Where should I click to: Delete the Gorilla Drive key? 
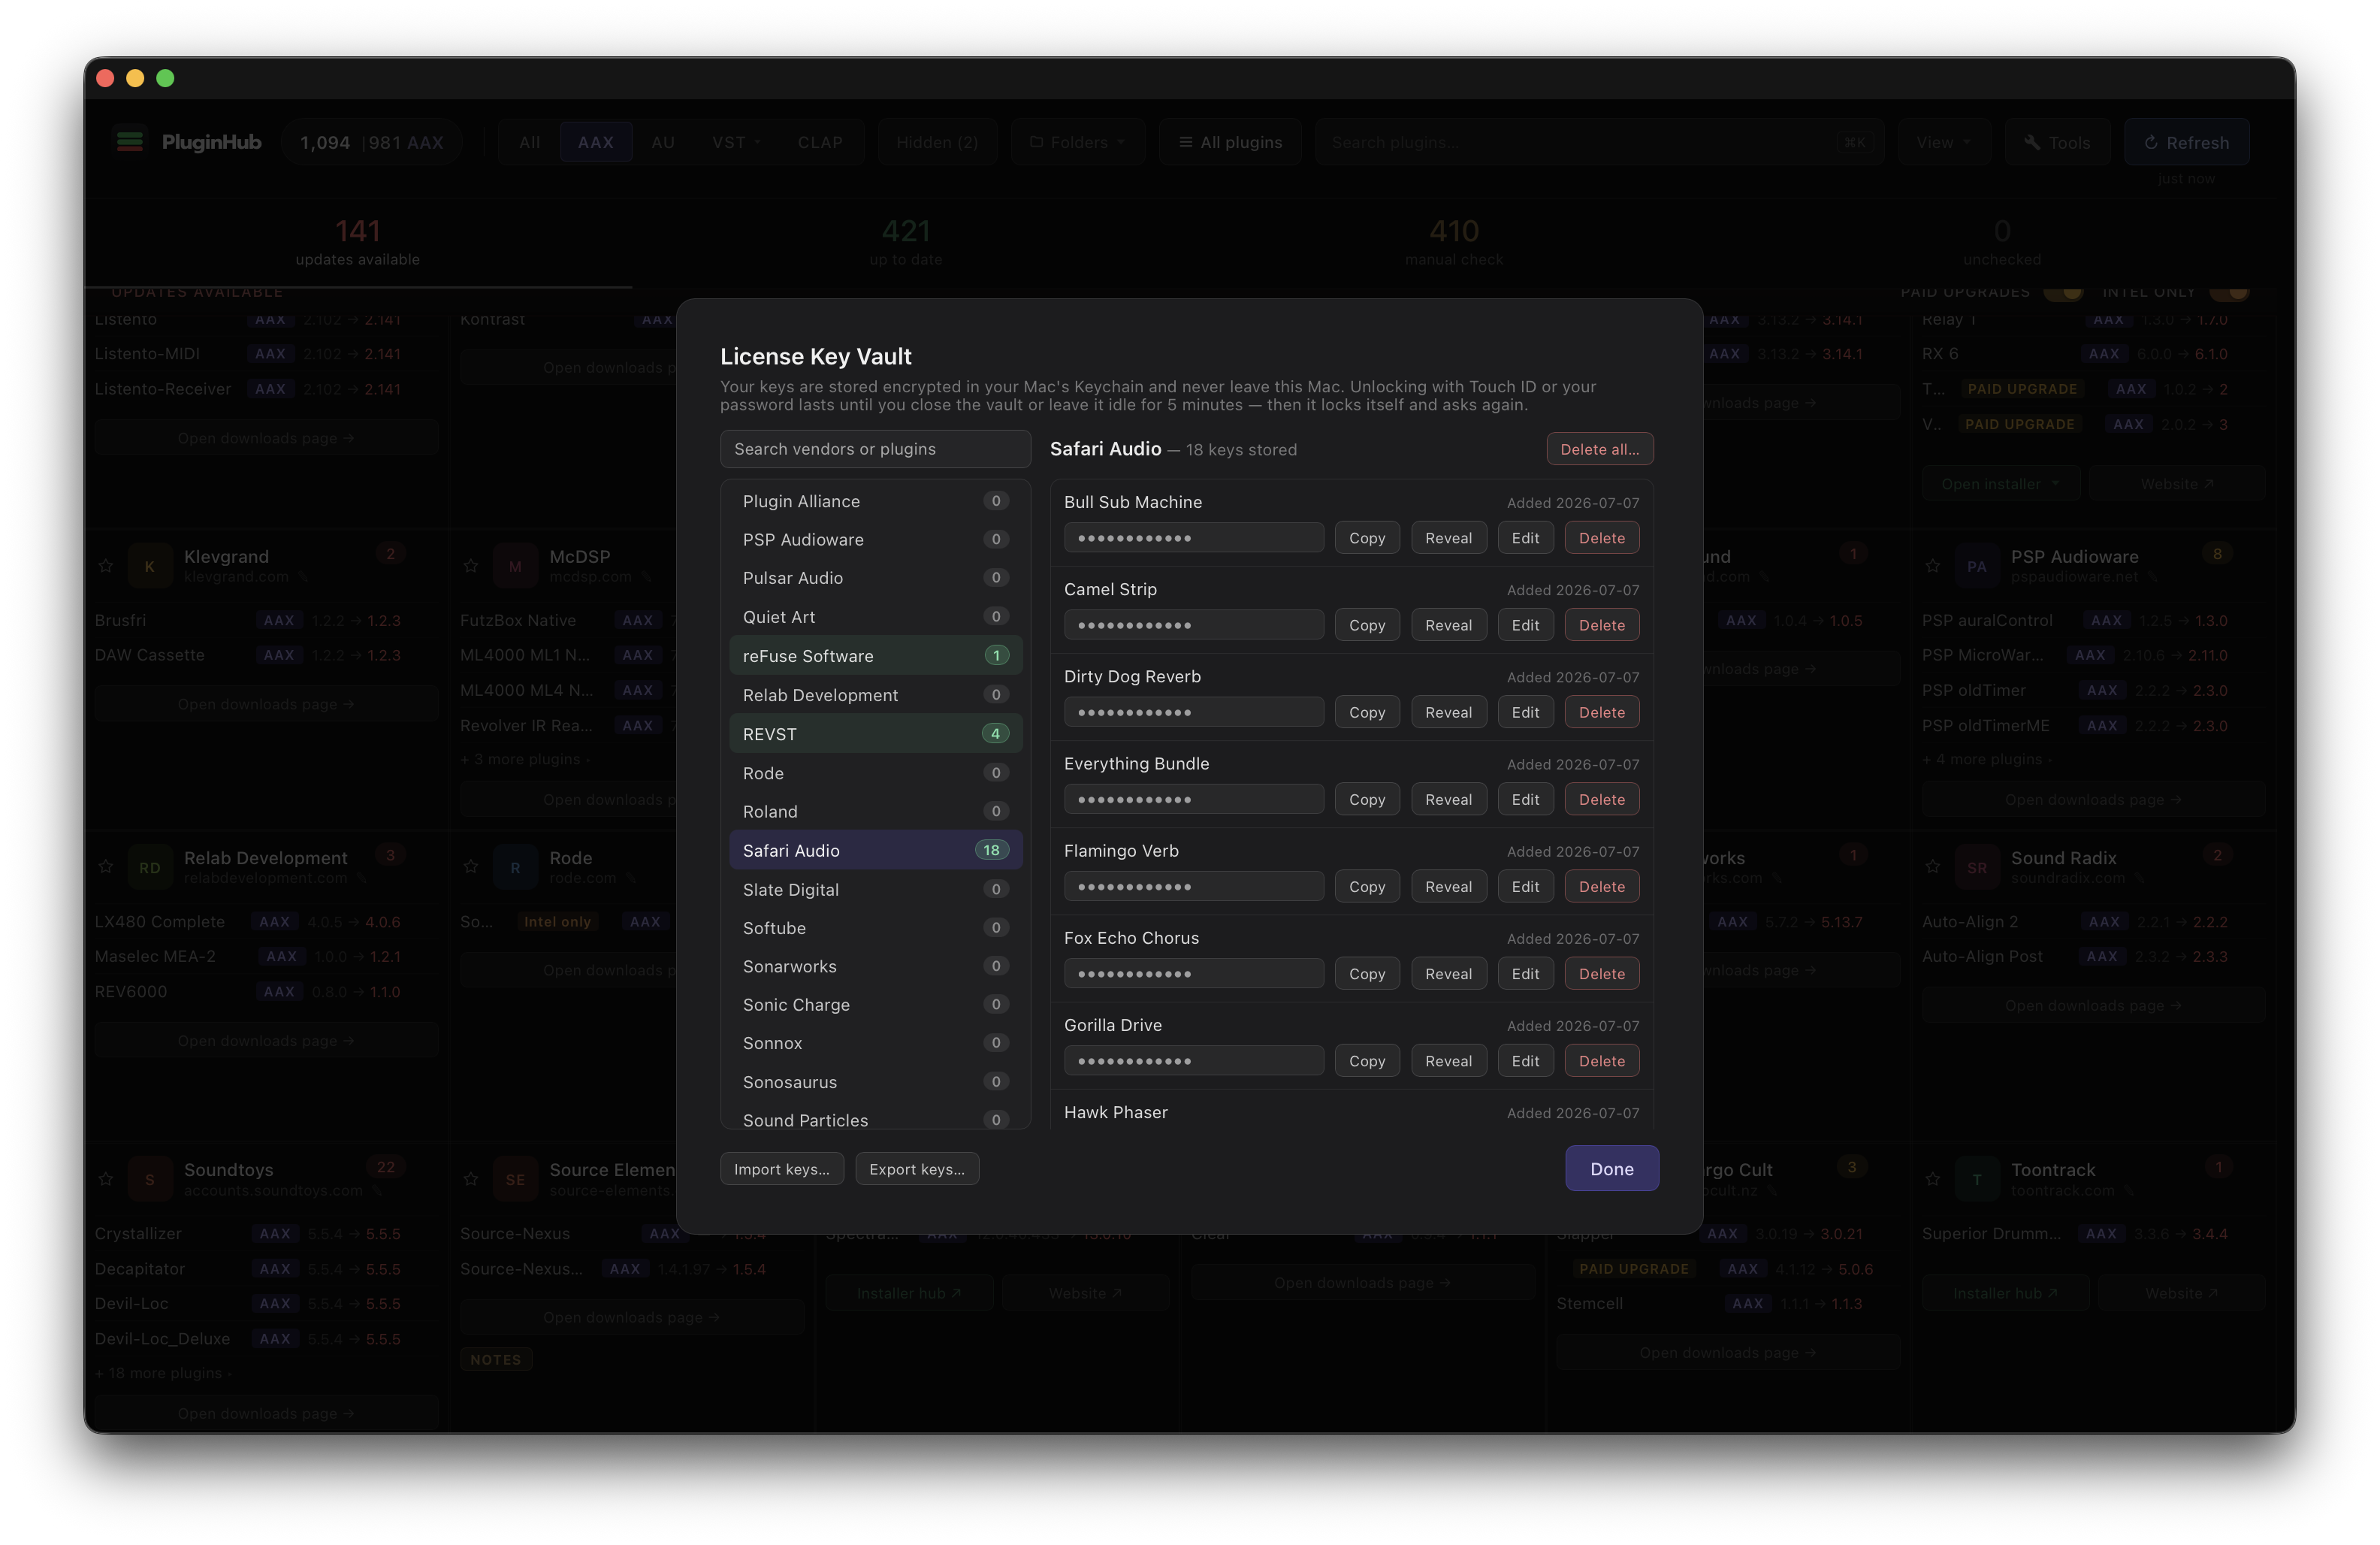coord(1601,1060)
